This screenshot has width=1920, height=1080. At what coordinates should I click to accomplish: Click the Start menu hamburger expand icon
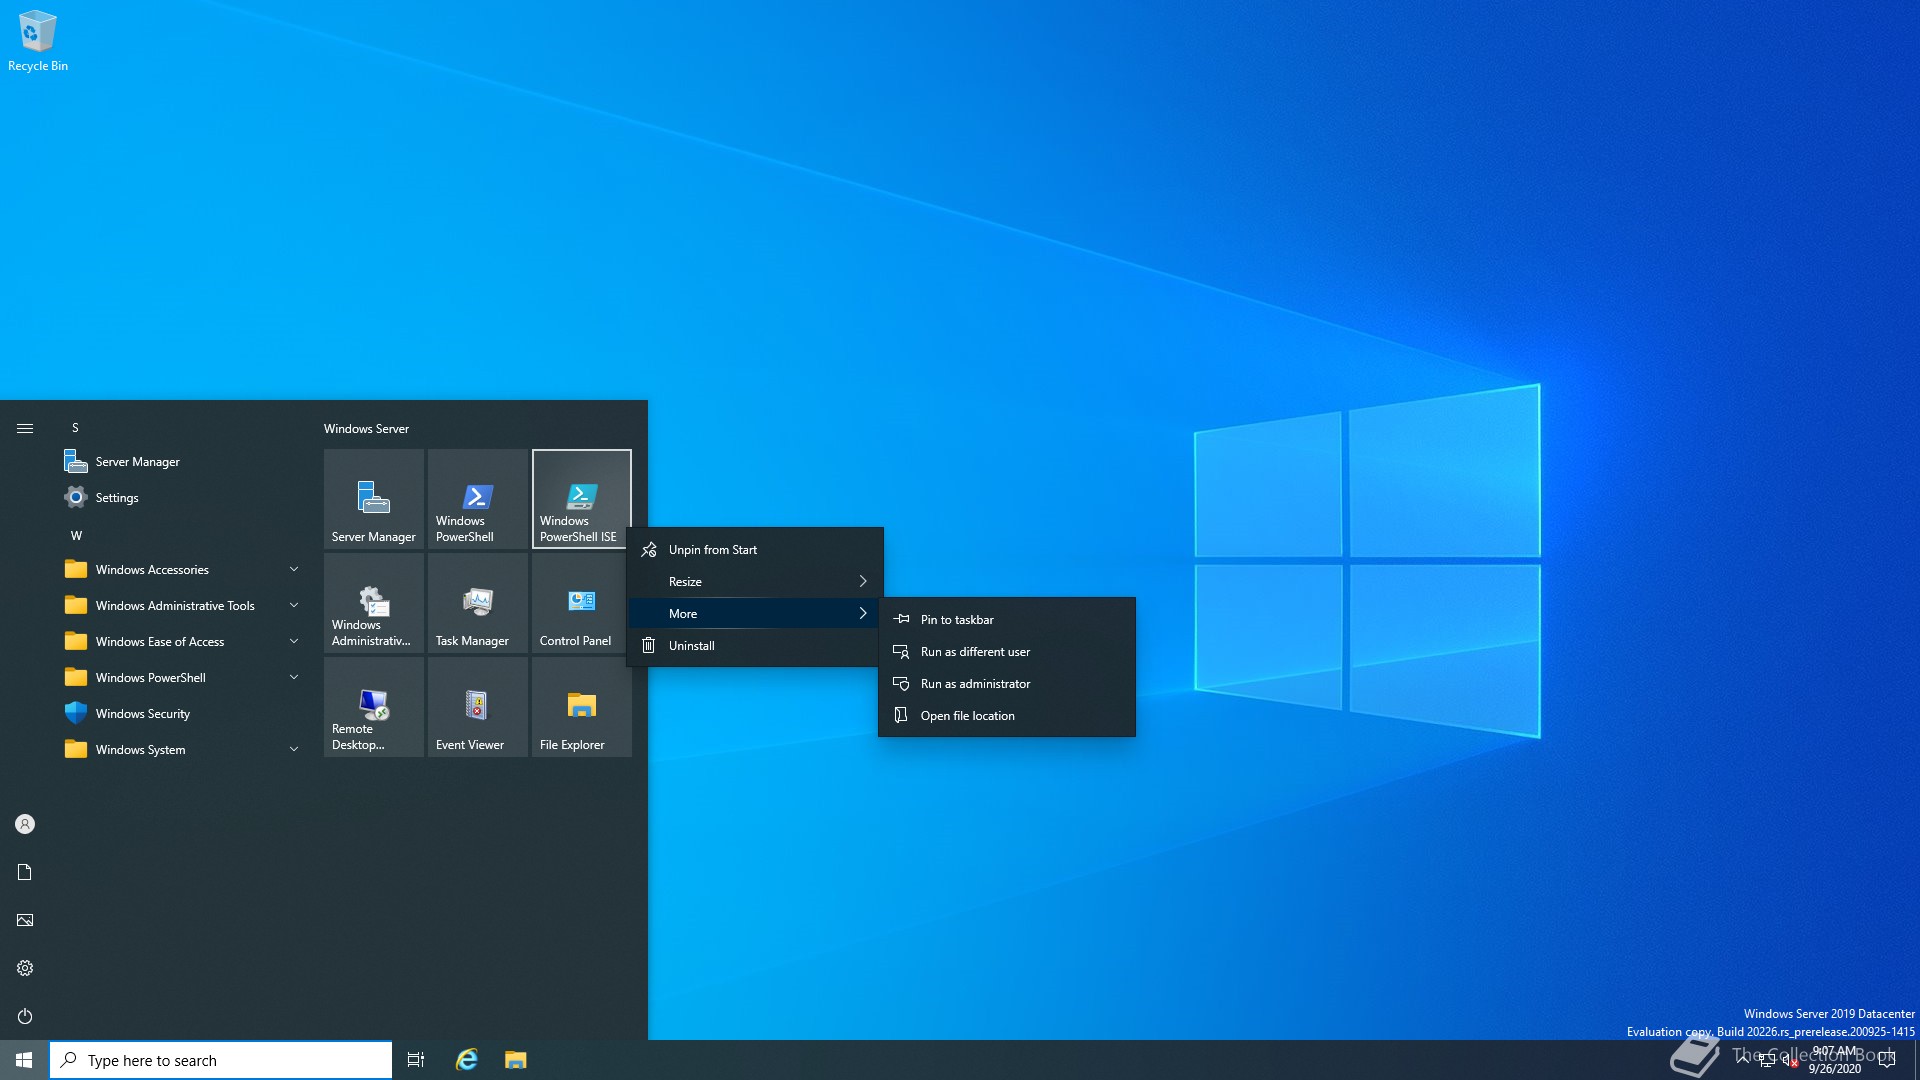click(25, 428)
